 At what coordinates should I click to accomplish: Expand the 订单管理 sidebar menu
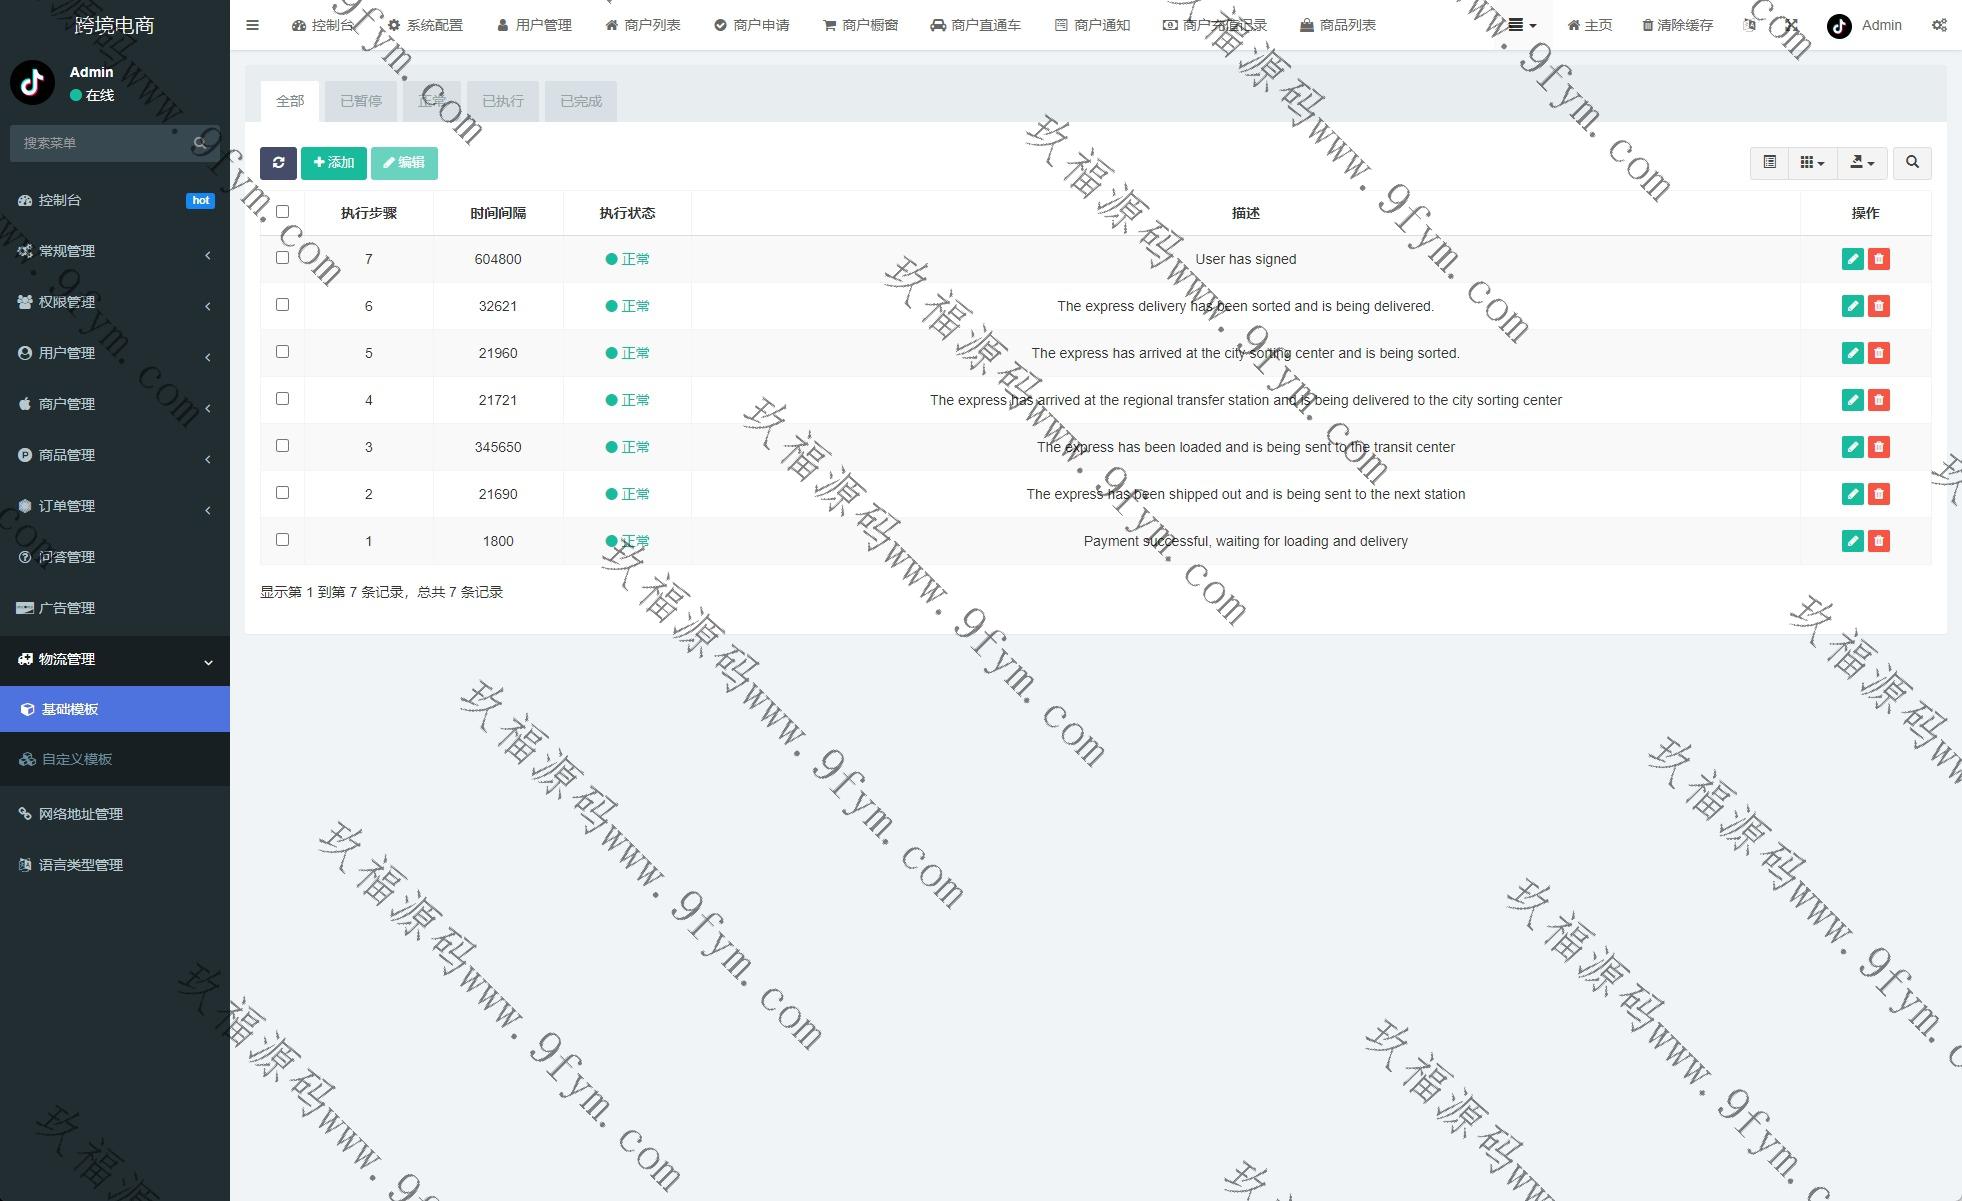point(114,506)
